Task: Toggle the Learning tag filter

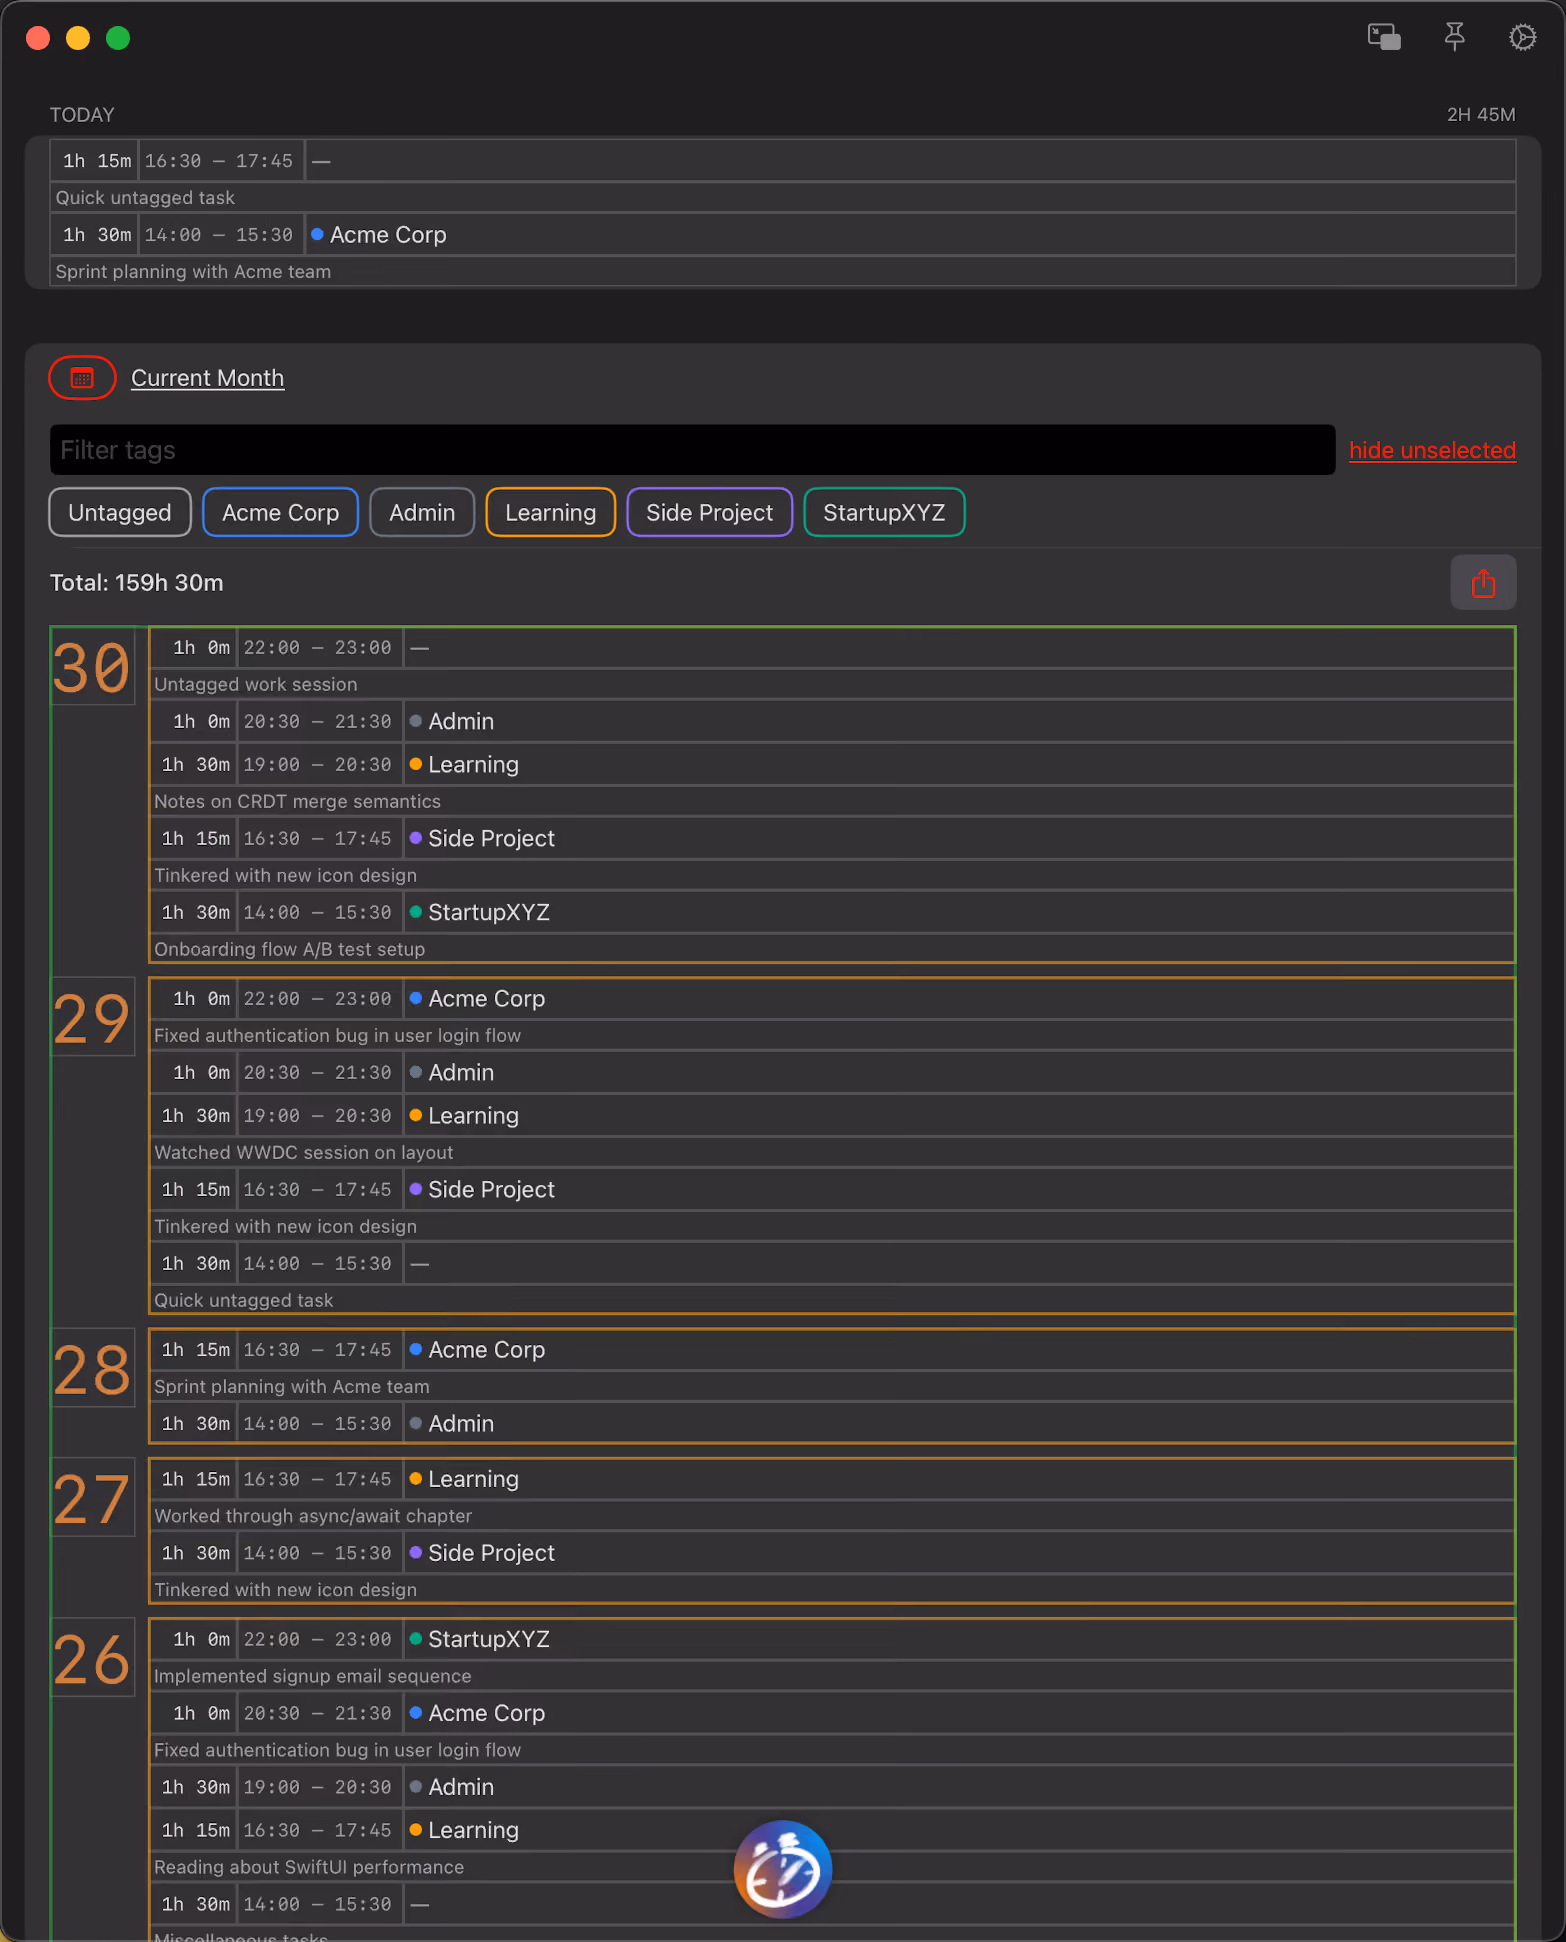Action: pyautogui.click(x=550, y=513)
